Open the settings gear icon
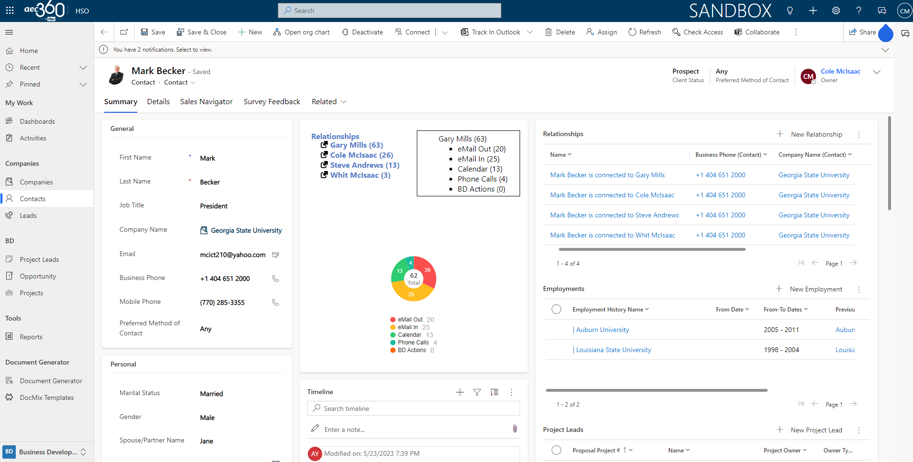The width and height of the screenshot is (913, 462). tap(836, 10)
